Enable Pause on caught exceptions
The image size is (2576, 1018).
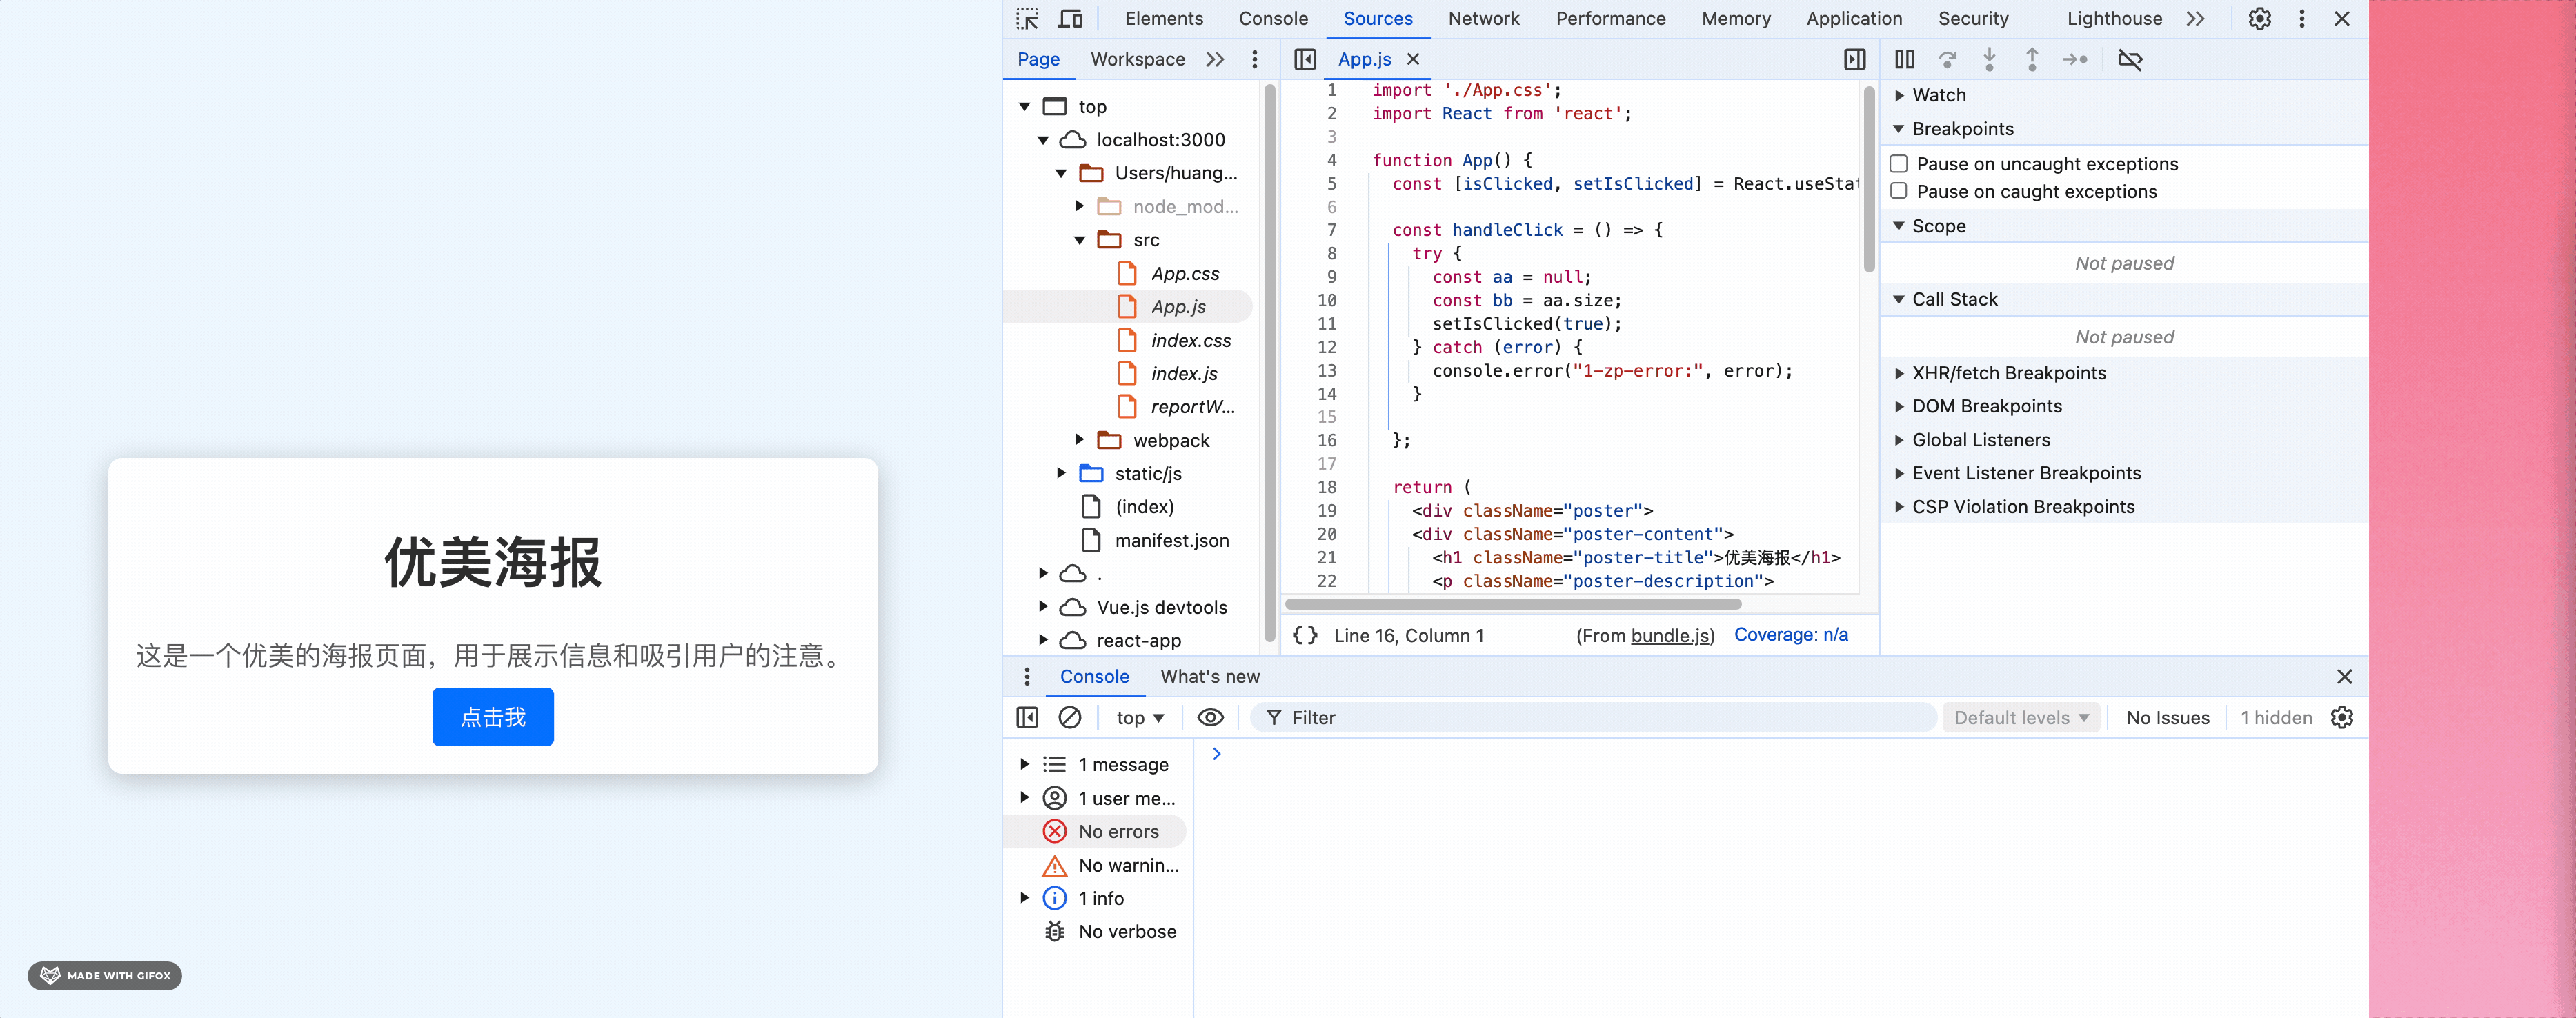pos(1899,191)
